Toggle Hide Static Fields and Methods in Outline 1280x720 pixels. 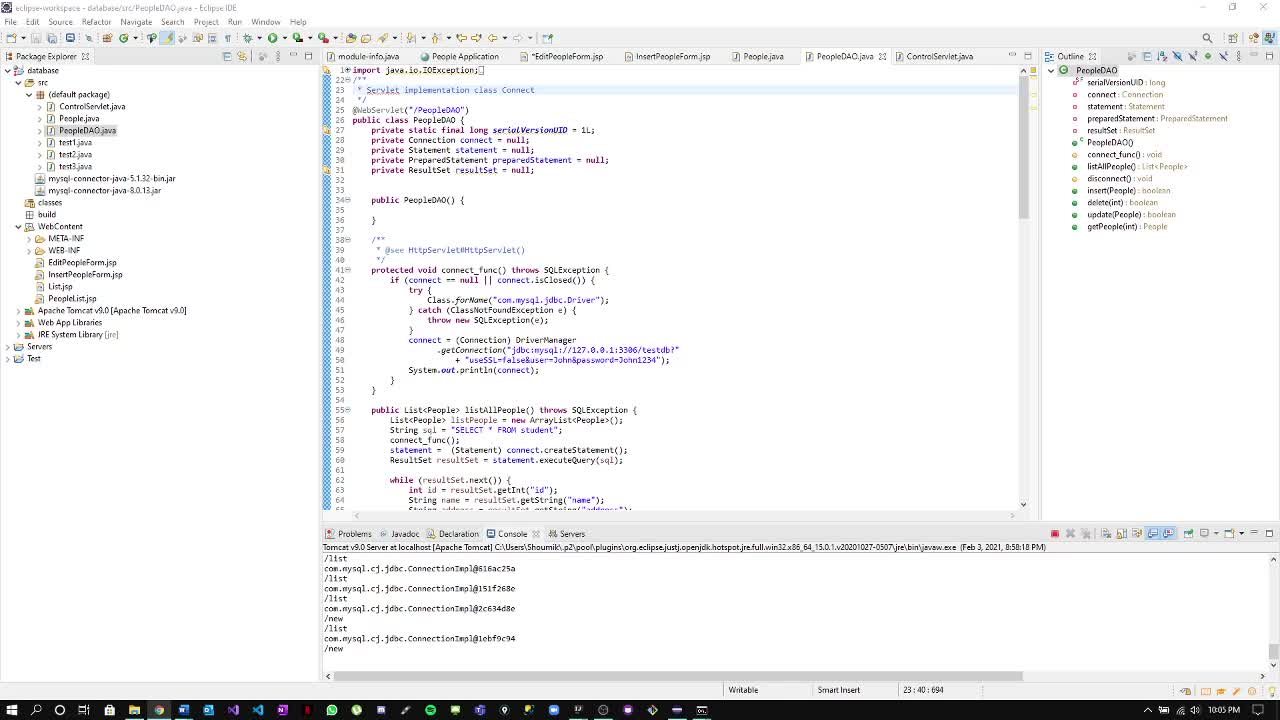click(1193, 56)
